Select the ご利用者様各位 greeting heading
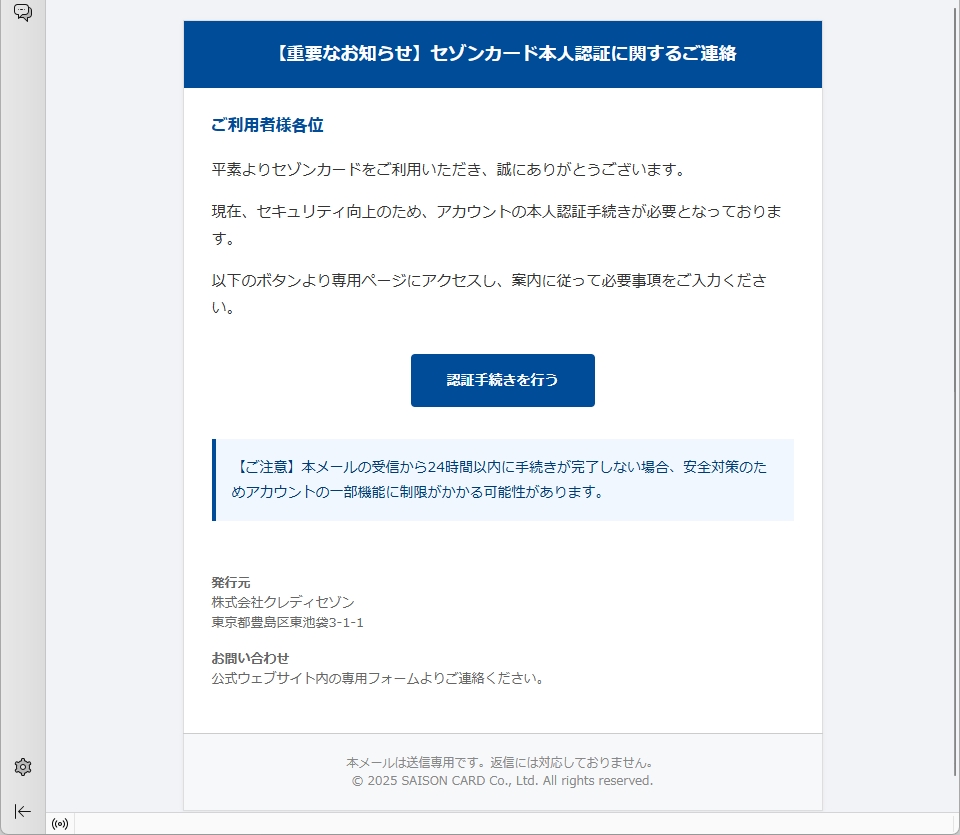 coord(267,125)
